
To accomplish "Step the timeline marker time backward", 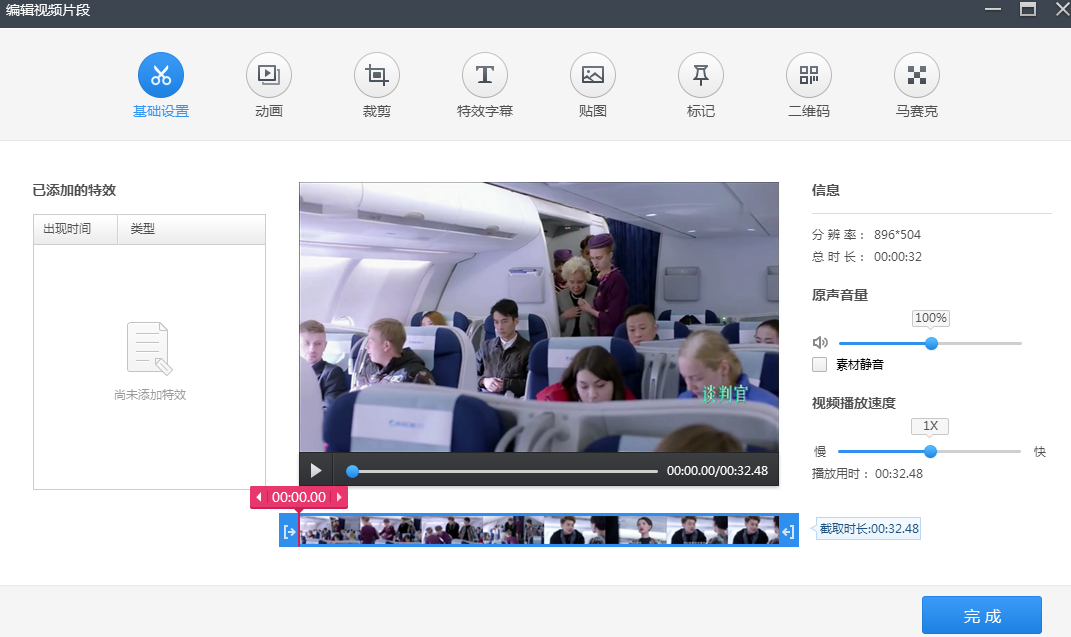I will (x=259, y=497).
